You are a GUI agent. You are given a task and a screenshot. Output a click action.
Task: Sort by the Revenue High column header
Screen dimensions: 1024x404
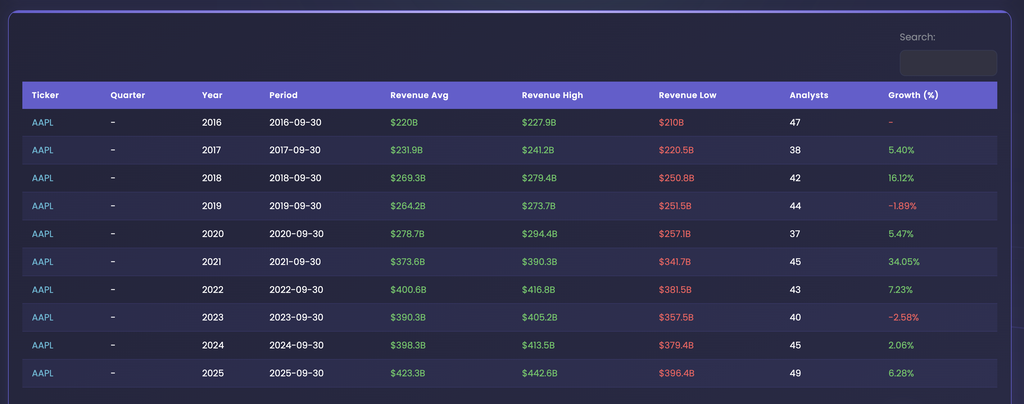(x=552, y=95)
